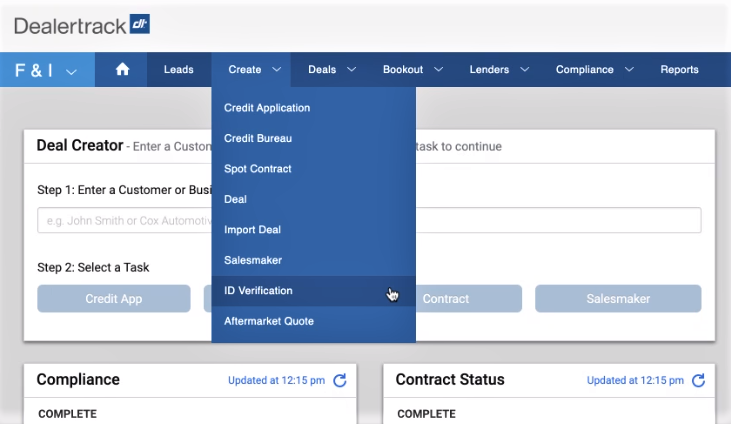Select Credit Bureau menu entry

[313, 138]
